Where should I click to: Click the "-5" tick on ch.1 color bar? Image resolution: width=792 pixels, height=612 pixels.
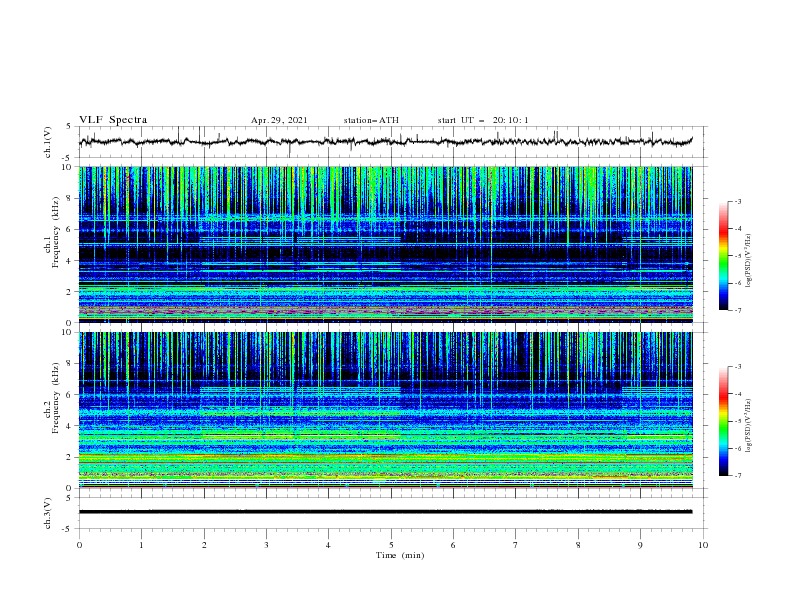pos(737,256)
